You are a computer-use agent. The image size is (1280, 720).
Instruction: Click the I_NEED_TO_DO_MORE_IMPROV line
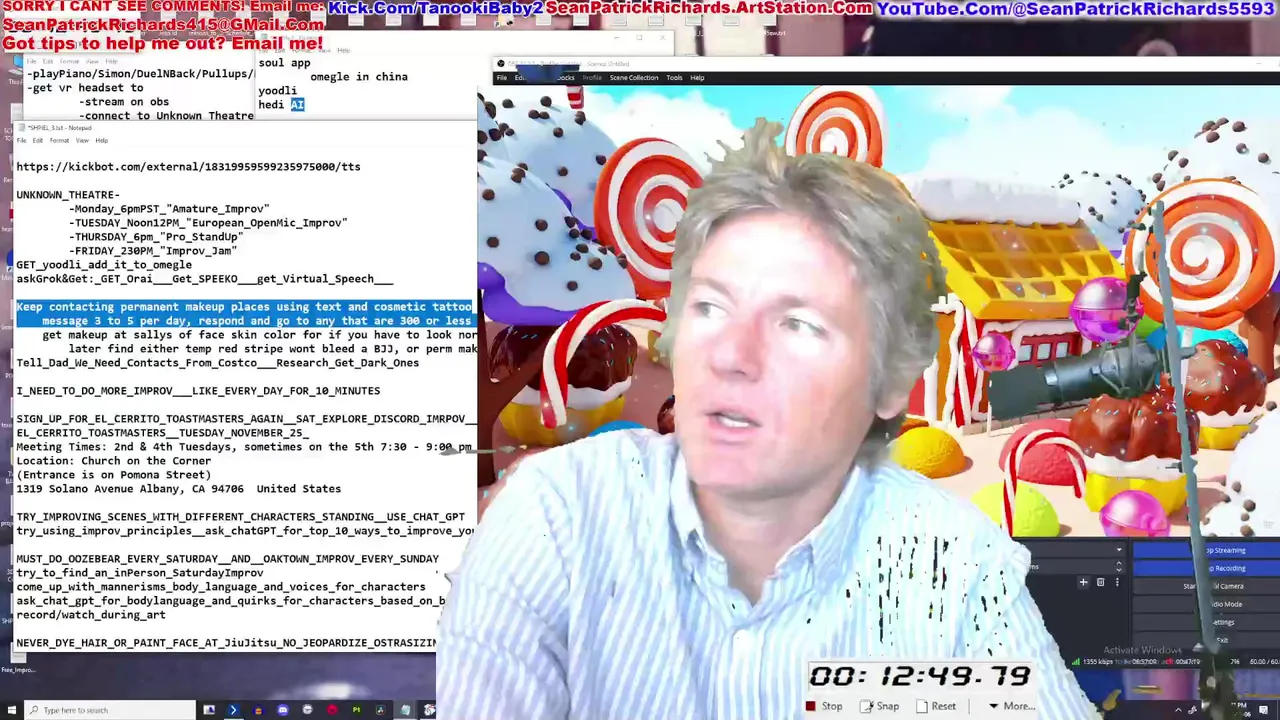[x=198, y=391]
